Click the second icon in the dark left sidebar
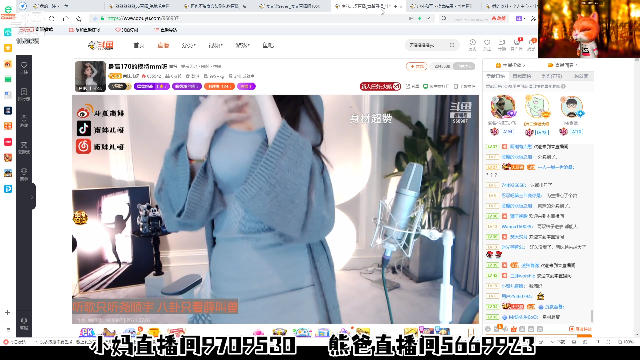The width and height of the screenshot is (640, 360). (x=24, y=92)
